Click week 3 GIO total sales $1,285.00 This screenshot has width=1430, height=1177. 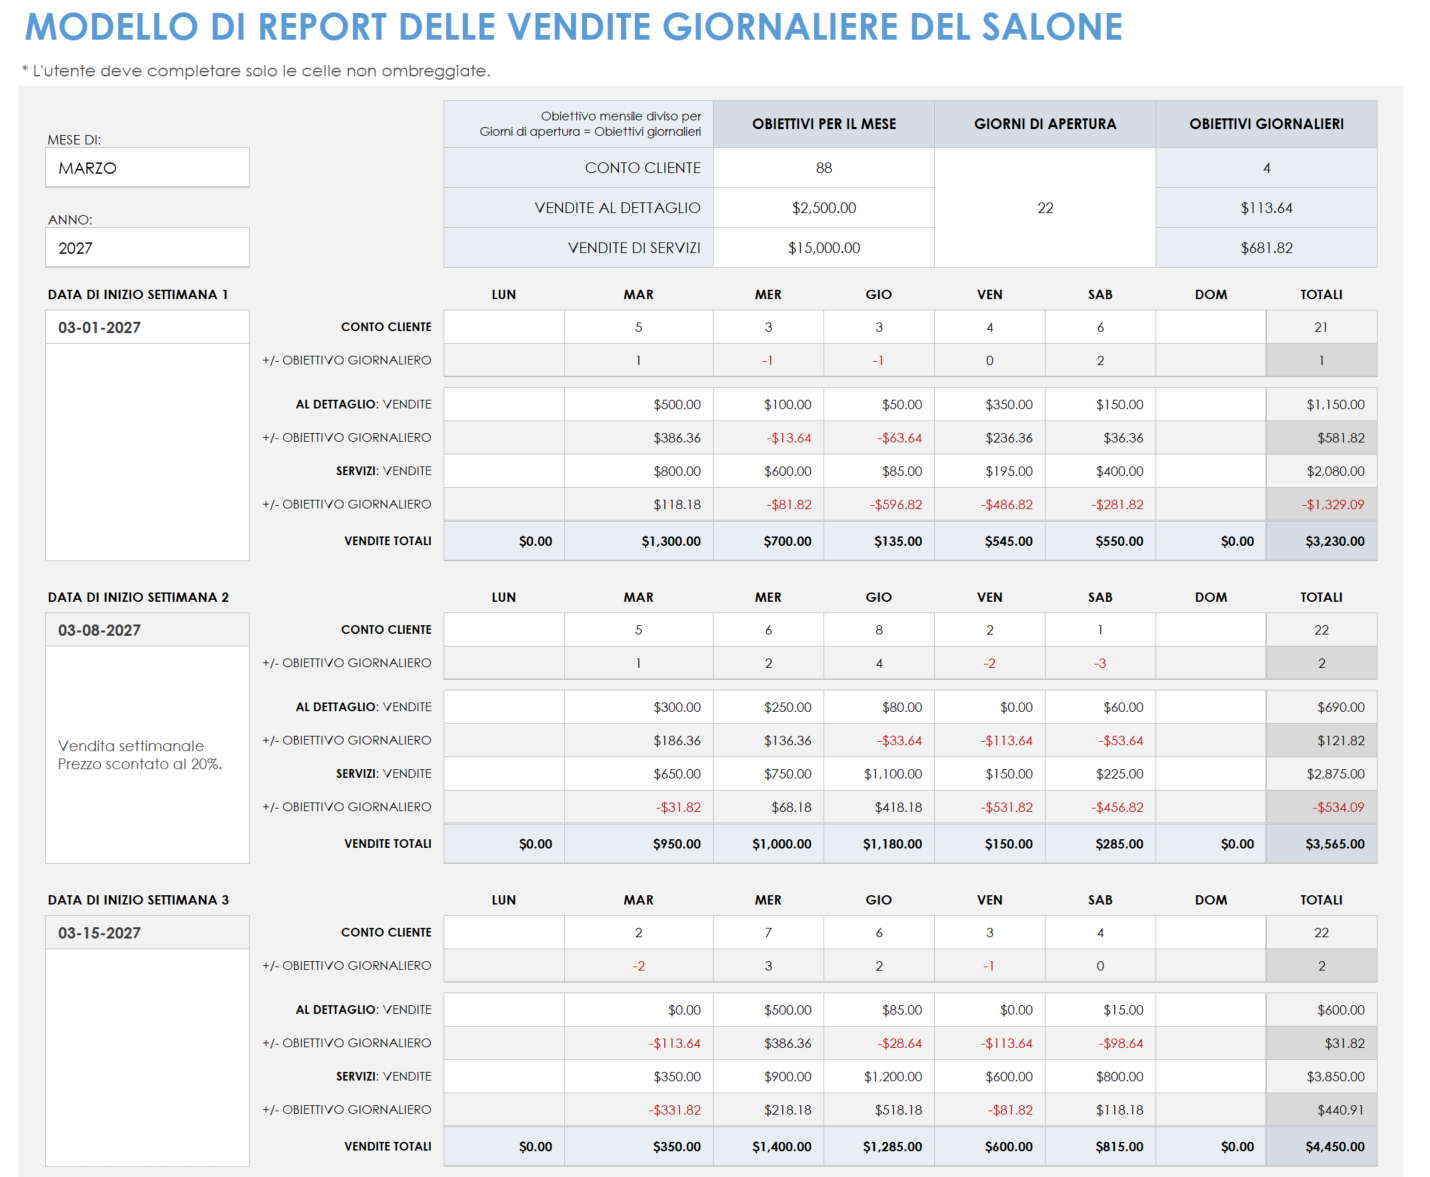point(879,1147)
